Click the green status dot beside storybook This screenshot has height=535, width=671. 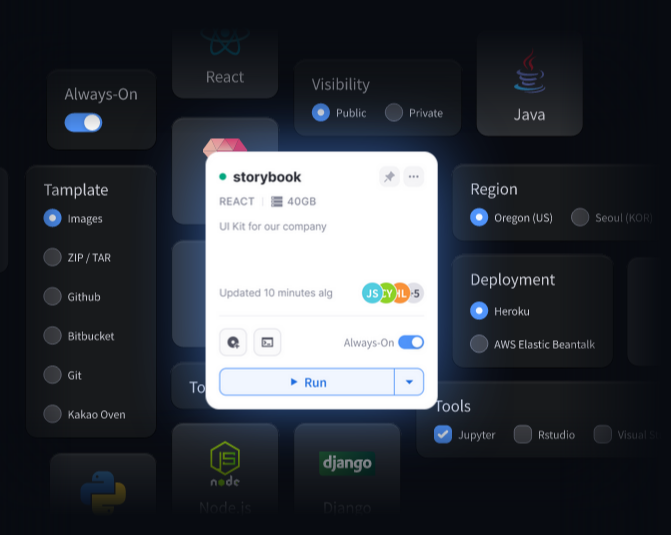[x=223, y=177]
